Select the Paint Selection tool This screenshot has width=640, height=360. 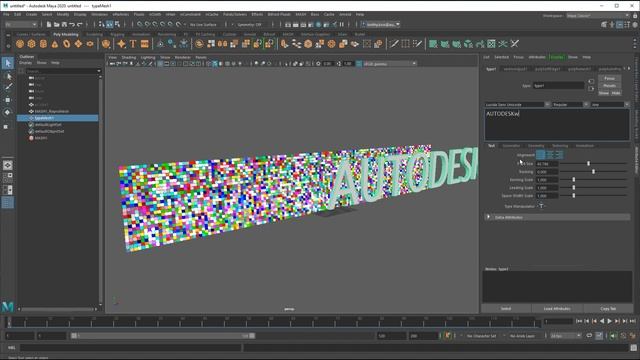pyautogui.click(x=8, y=87)
